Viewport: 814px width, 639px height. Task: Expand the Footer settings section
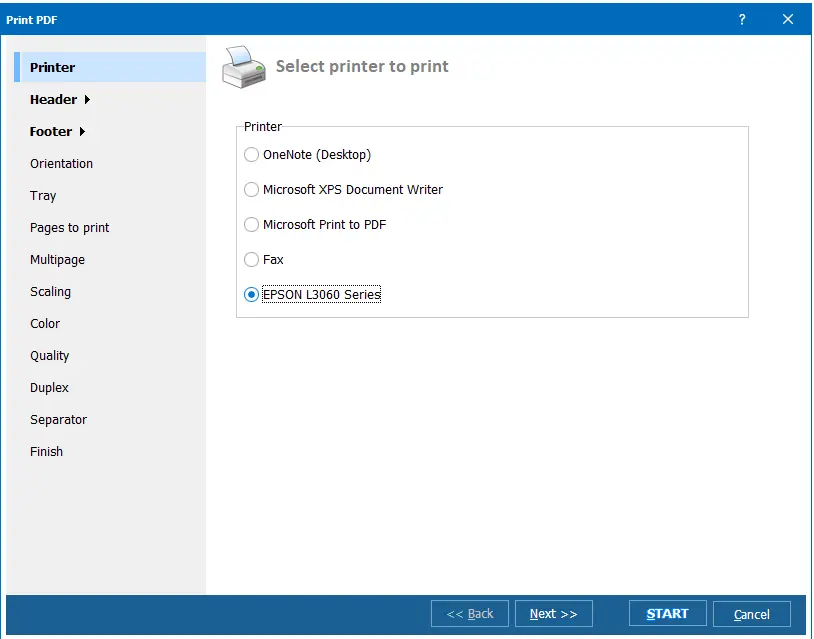click(53, 131)
